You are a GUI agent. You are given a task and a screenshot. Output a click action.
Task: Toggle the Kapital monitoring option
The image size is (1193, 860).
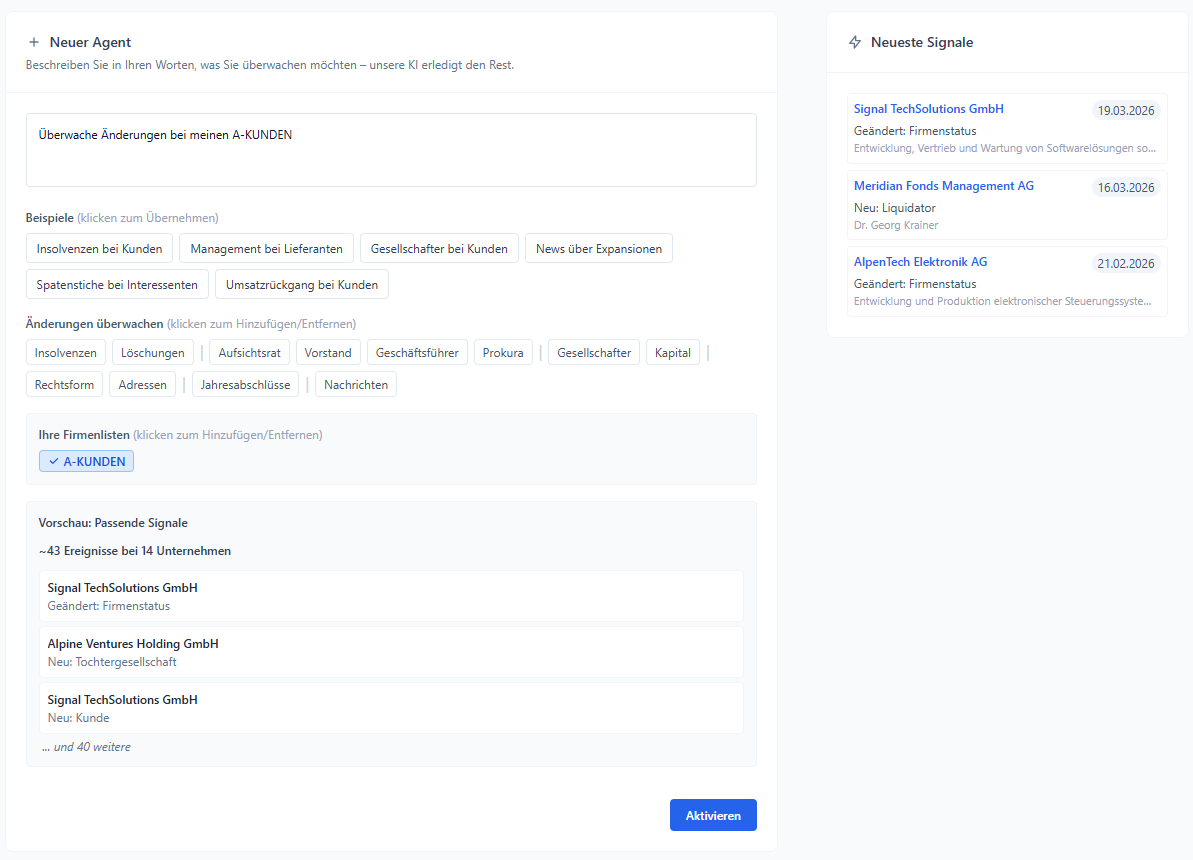pyautogui.click(x=672, y=352)
